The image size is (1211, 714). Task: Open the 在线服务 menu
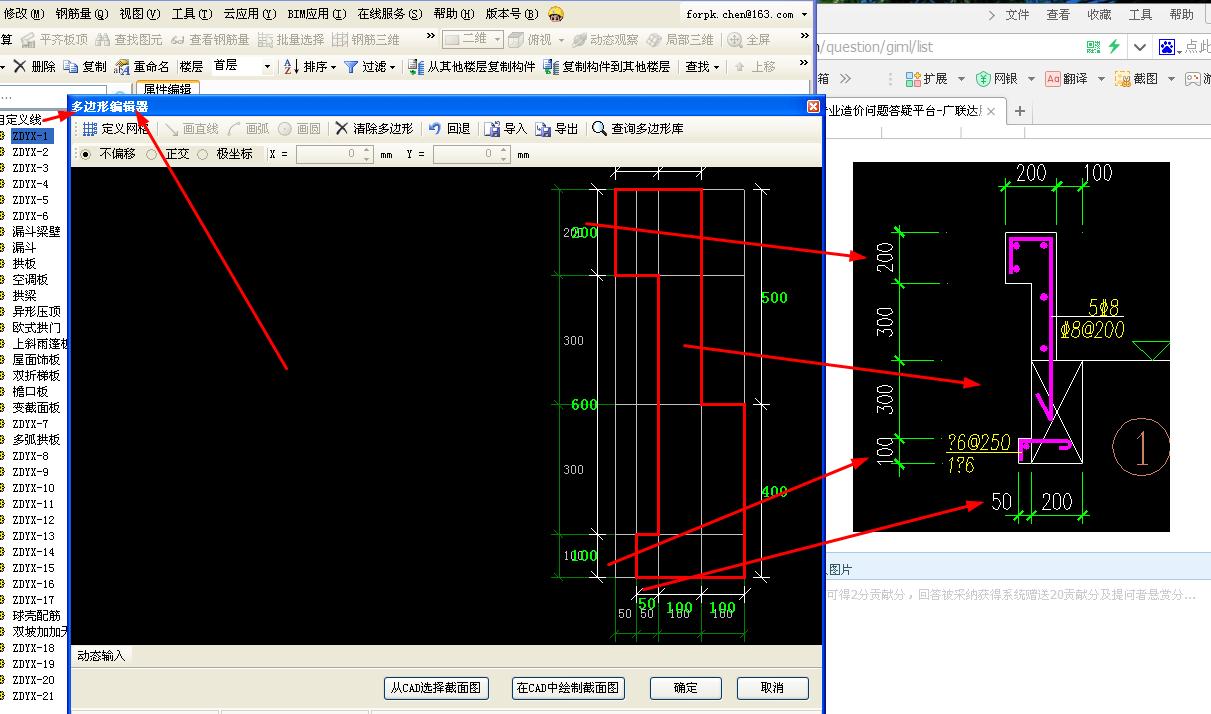pos(389,14)
